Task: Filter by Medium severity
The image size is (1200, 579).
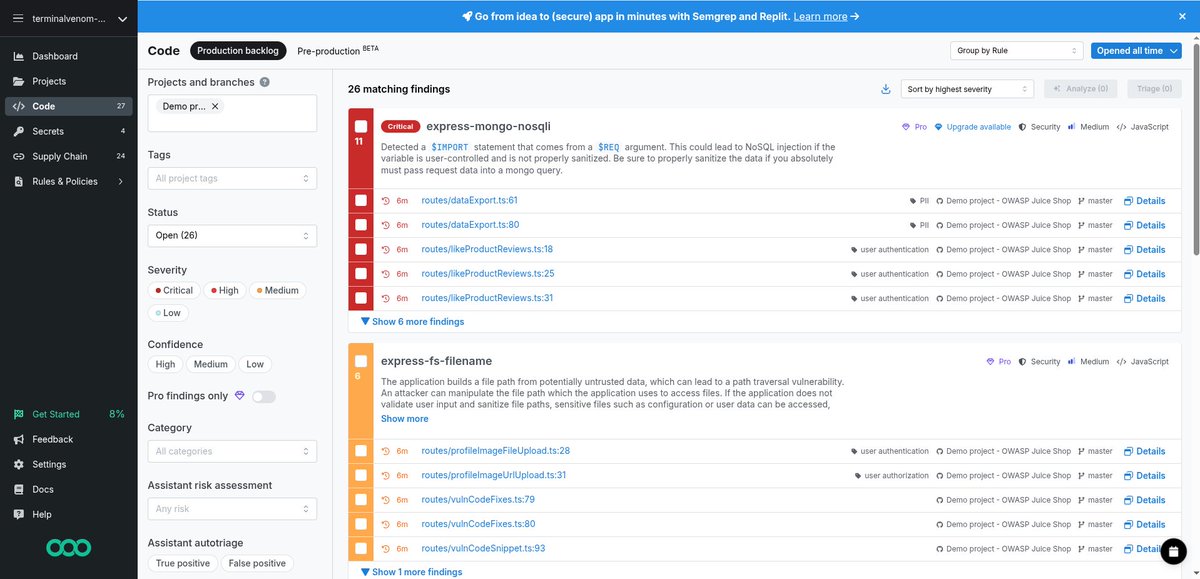Action: click(x=277, y=290)
